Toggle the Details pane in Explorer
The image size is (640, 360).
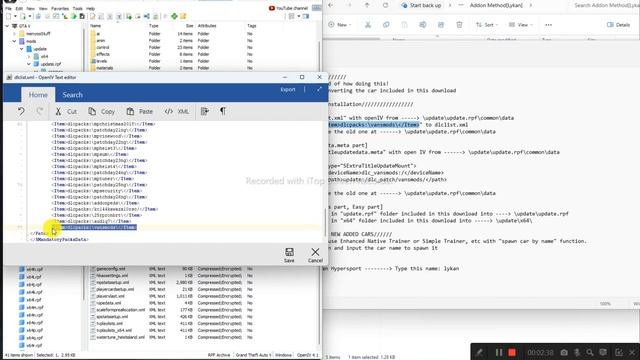tap(618, 25)
